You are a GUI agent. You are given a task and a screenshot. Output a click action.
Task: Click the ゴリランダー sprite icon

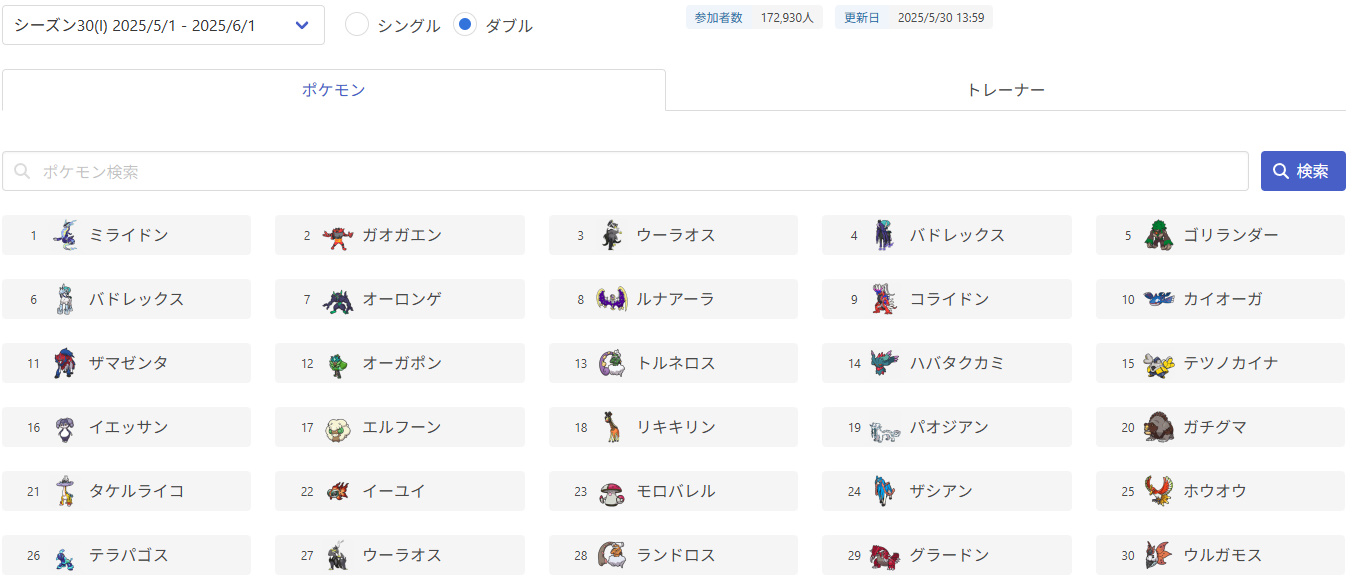[1159, 235]
